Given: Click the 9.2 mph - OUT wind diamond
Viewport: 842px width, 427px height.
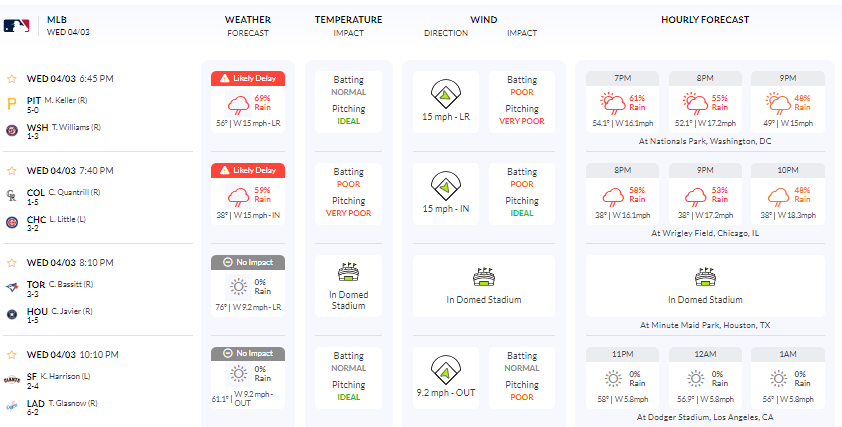Looking at the screenshot, I should click(444, 370).
